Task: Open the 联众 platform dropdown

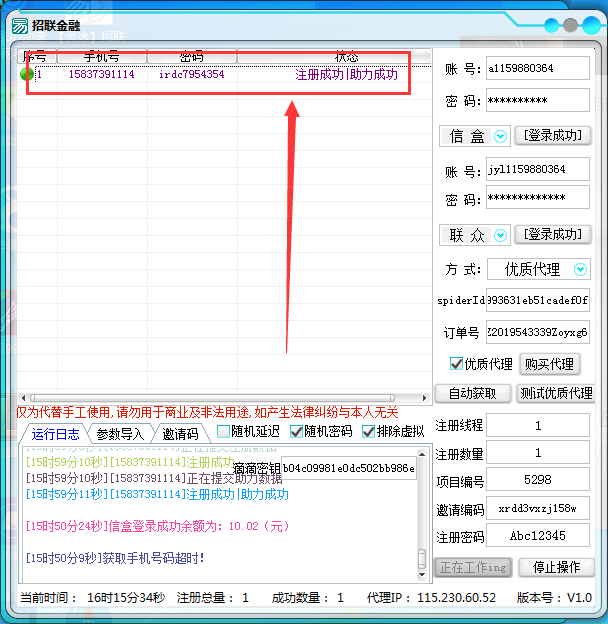Action: pyautogui.click(x=500, y=235)
